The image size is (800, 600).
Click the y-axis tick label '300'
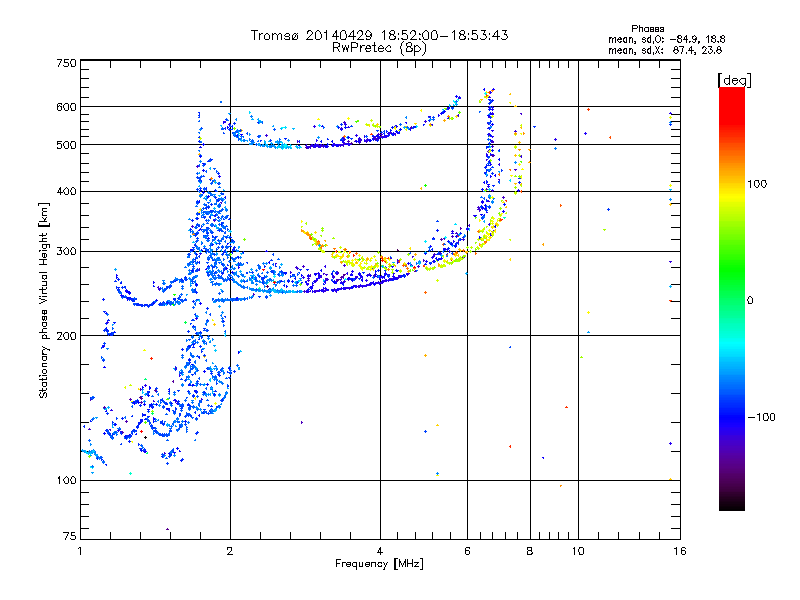point(66,252)
